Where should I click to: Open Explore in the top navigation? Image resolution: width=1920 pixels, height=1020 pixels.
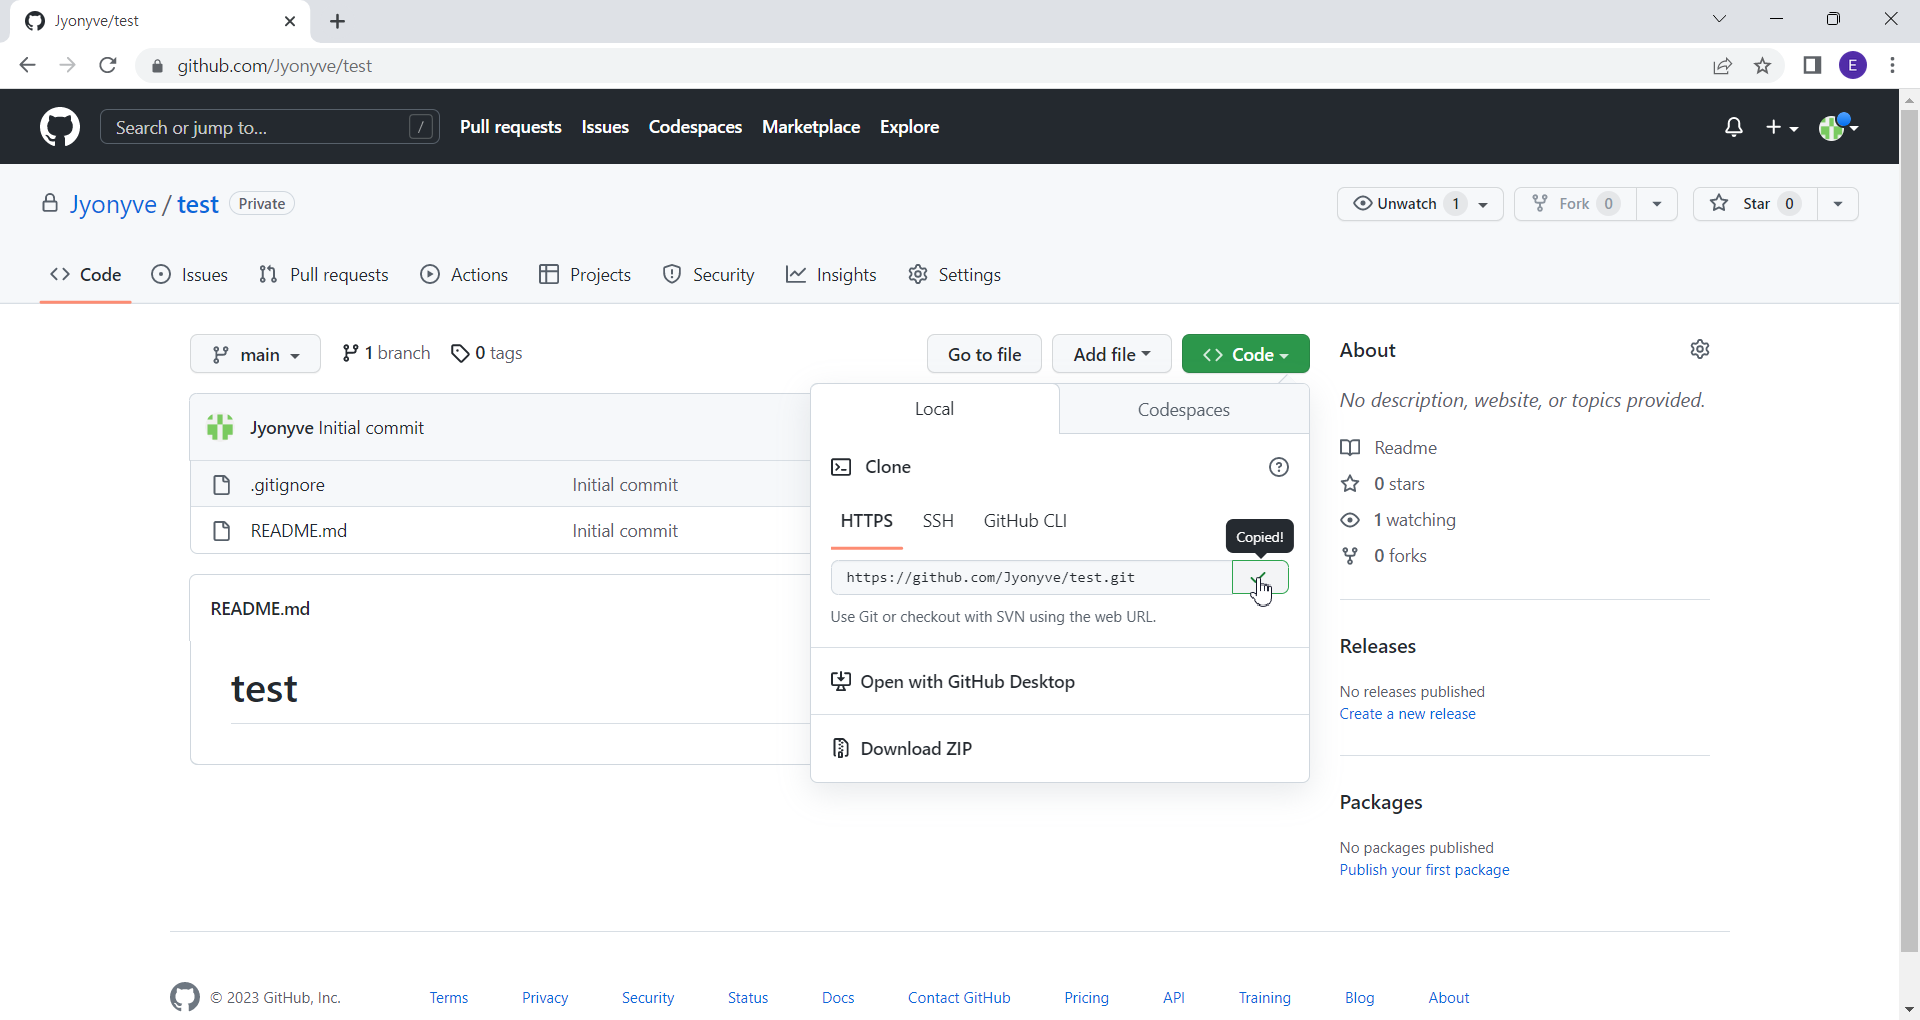click(x=909, y=127)
